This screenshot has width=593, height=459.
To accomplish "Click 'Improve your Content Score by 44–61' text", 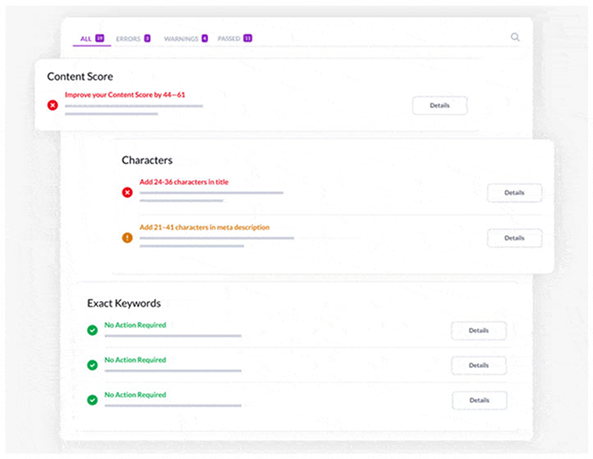I will click(x=125, y=95).
